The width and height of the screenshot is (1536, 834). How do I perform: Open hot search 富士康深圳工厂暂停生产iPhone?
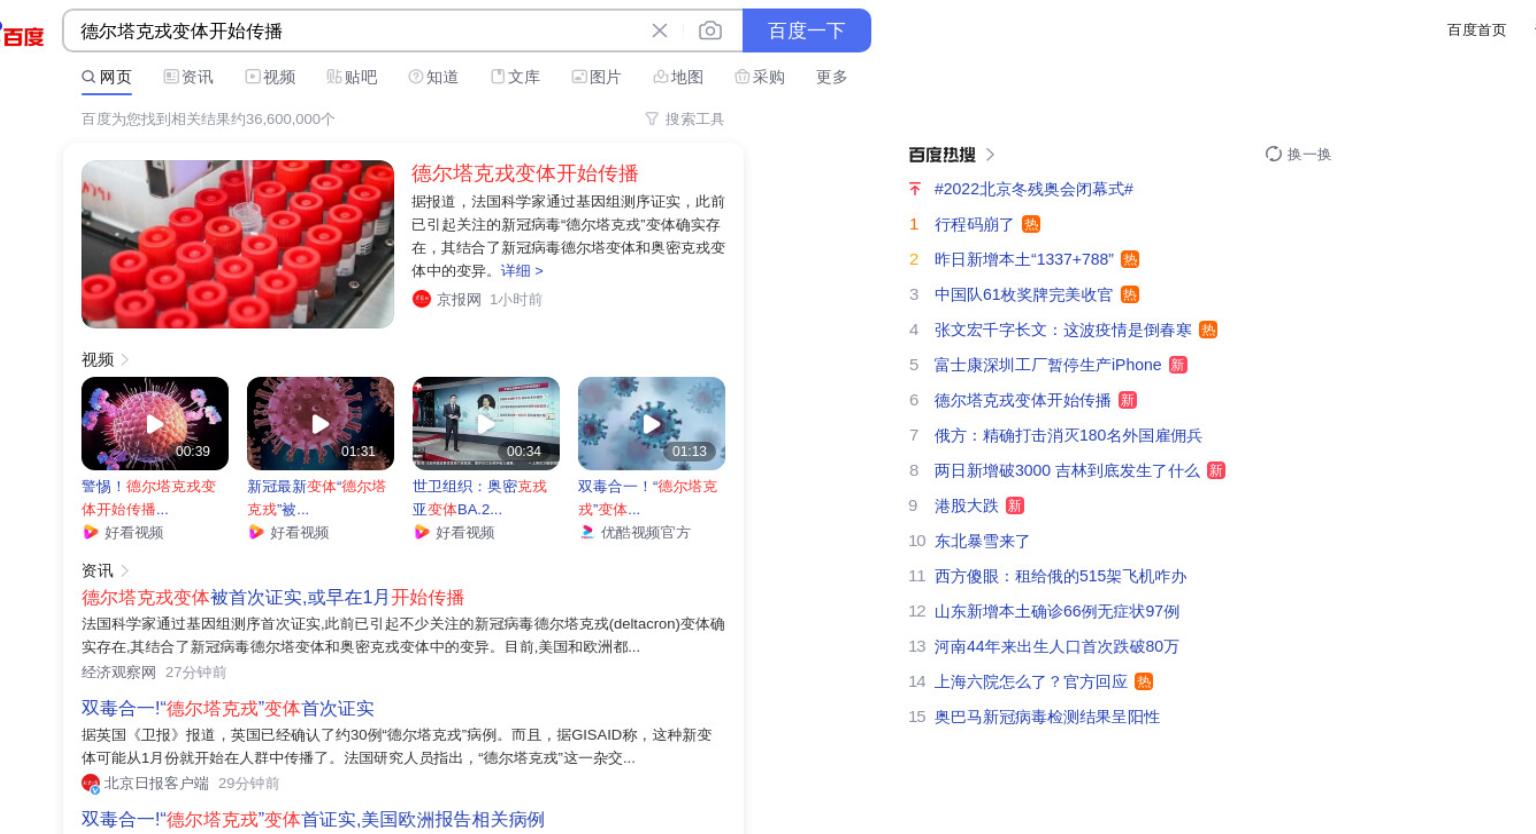point(1048,365)
